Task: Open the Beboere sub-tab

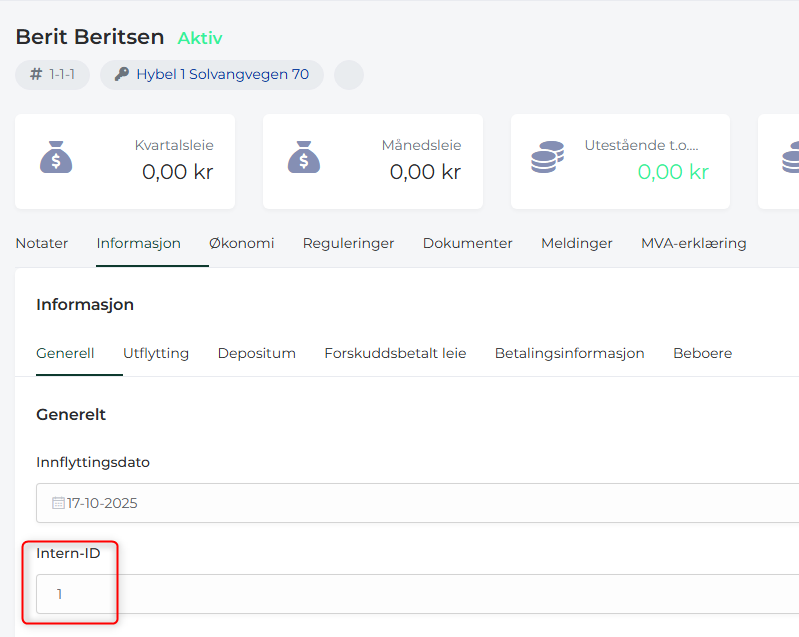Action: pyautogui.click(x=703, y=353)
